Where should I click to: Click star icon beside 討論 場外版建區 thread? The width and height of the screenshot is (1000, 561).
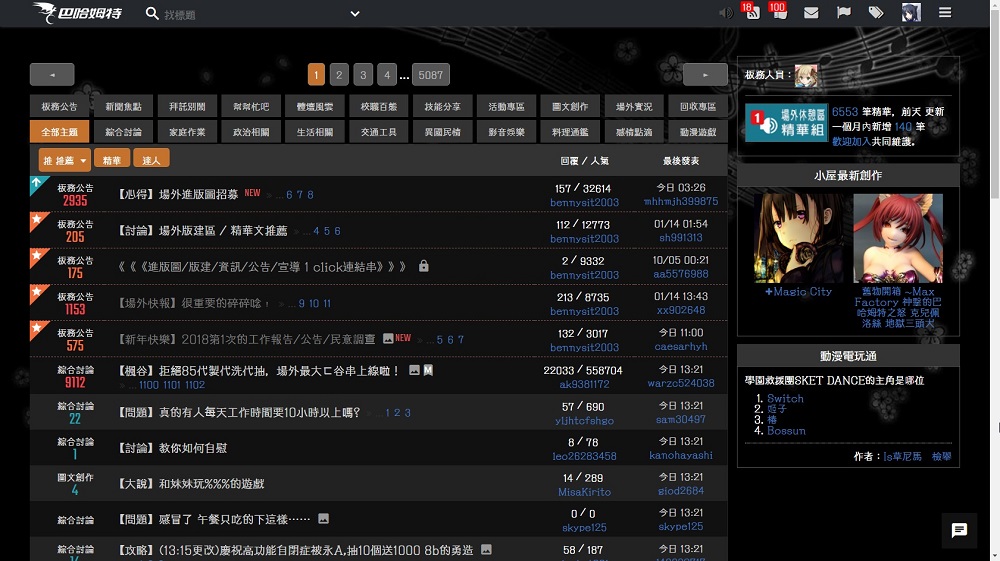point(38,221)
